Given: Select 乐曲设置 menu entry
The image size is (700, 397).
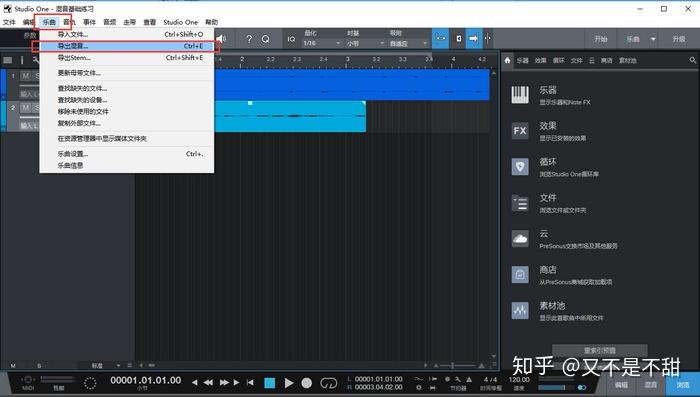Looking at the screenshot, I should pyautogui.click(x=127, y=154).
